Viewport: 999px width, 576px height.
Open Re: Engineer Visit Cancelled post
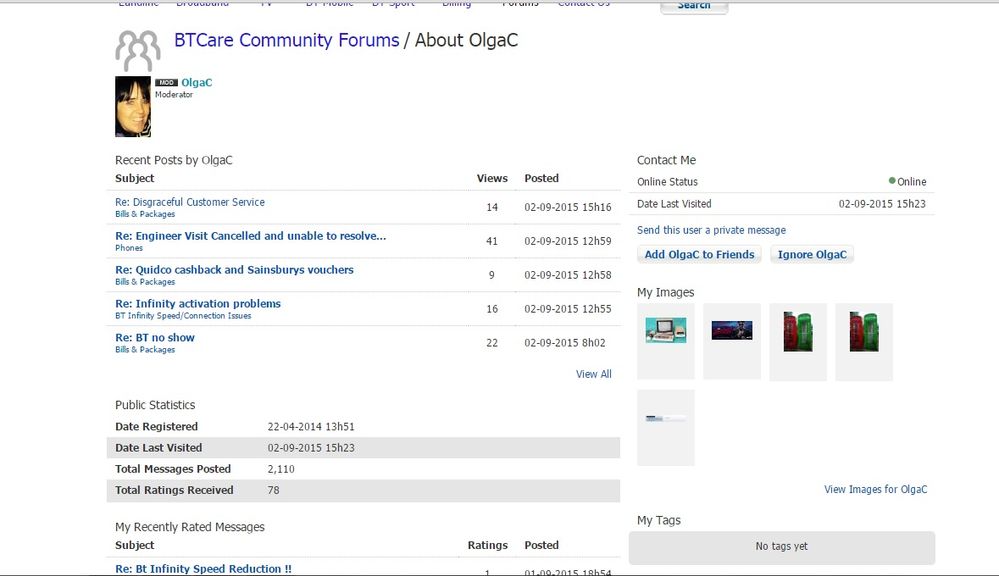point(250,236)
